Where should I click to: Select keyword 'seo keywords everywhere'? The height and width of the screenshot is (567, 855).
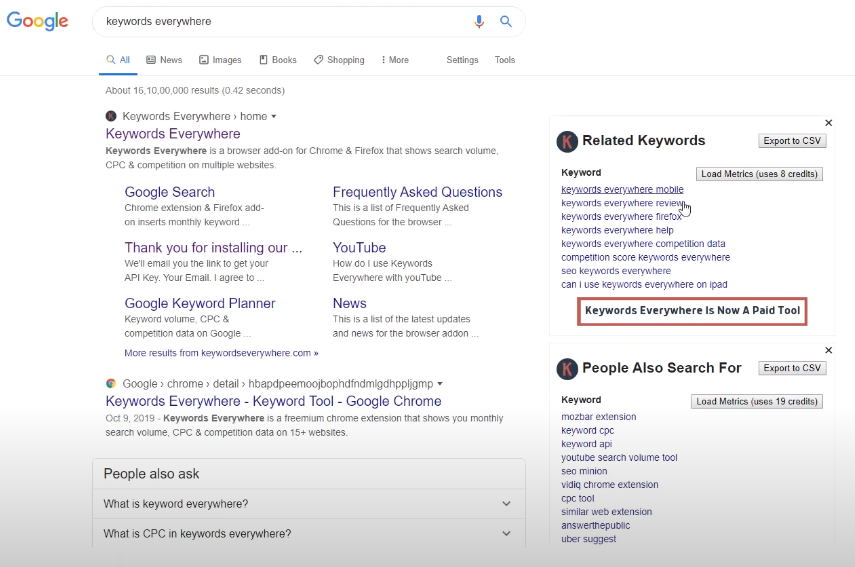click(x=616, y=271)
